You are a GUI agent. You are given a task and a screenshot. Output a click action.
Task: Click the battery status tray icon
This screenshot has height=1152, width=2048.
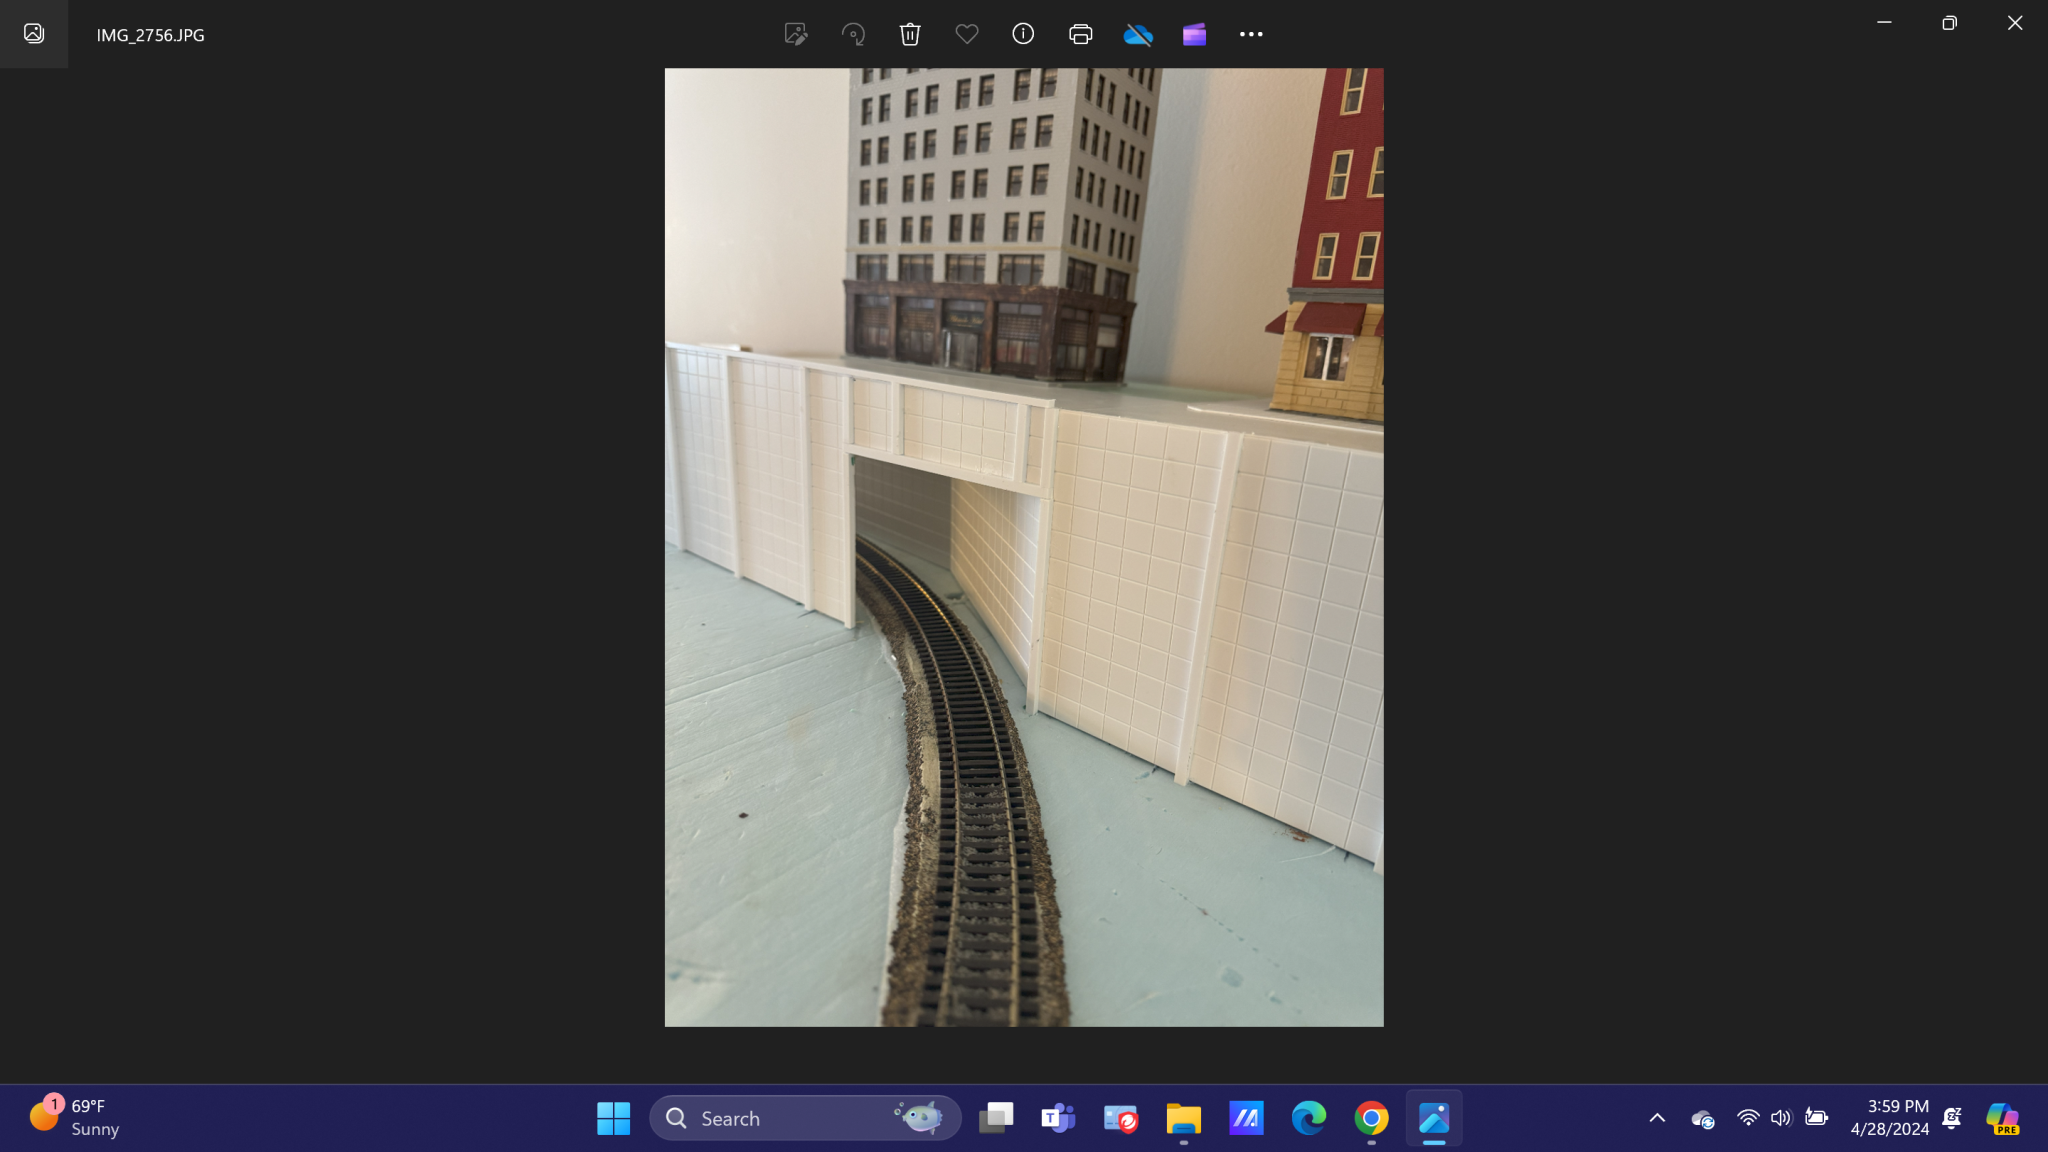1816,1118
